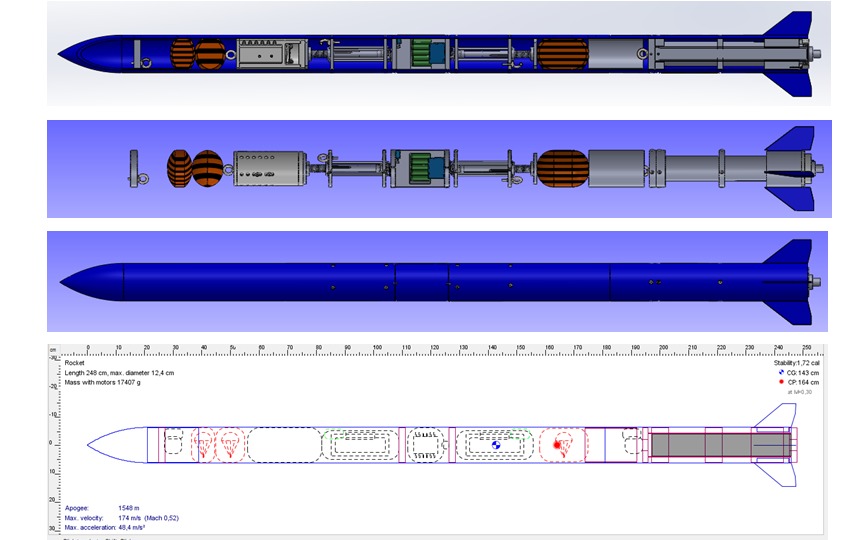Screen dimensions: 859x540
Task: Click the CG legend icon beside 'CG:143 cm'
Action: tap(781, 372)
